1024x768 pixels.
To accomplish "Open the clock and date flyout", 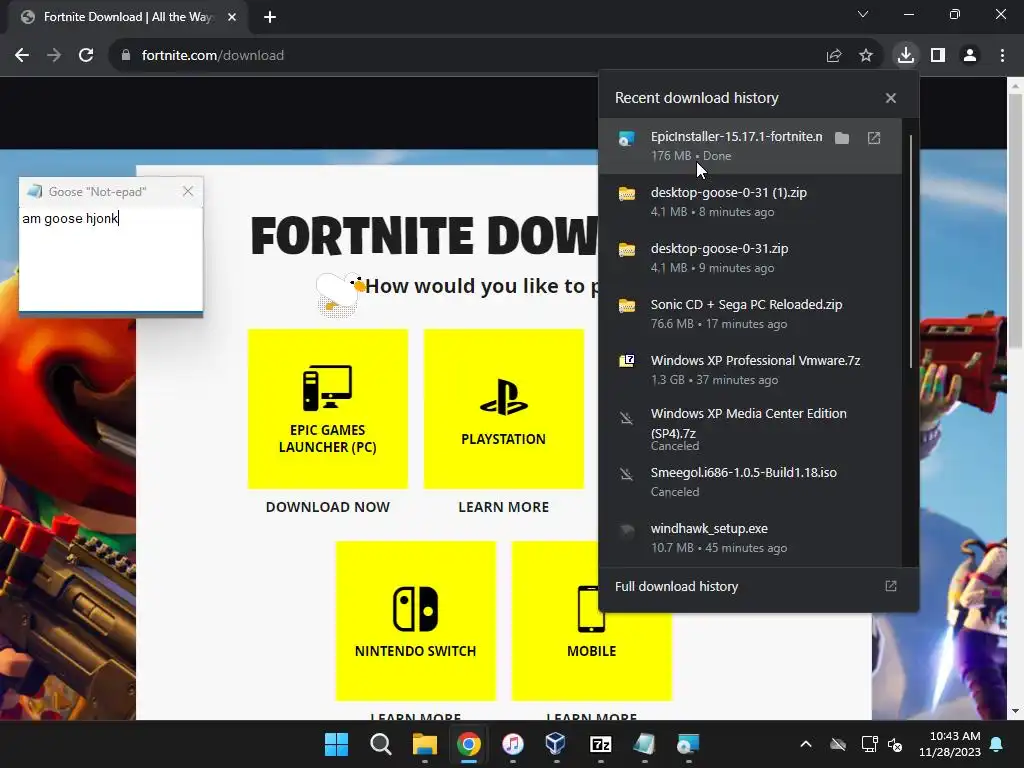I will pyautogui.click(x=950, y=744).
